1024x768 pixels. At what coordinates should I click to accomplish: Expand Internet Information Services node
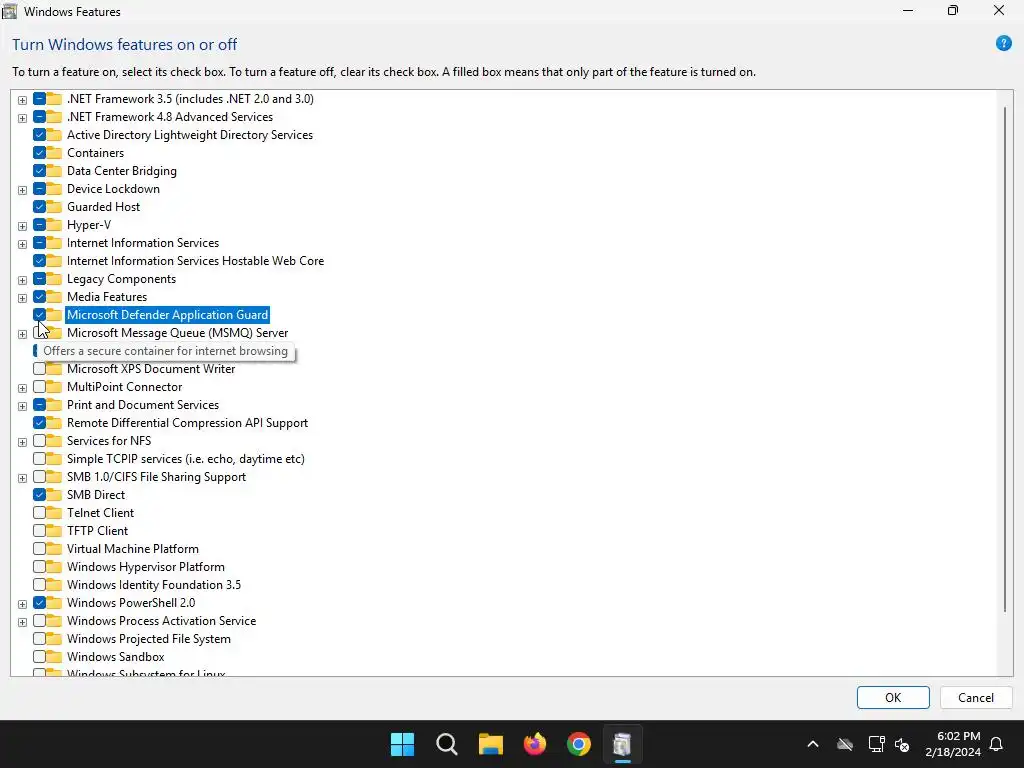[22, 244]
